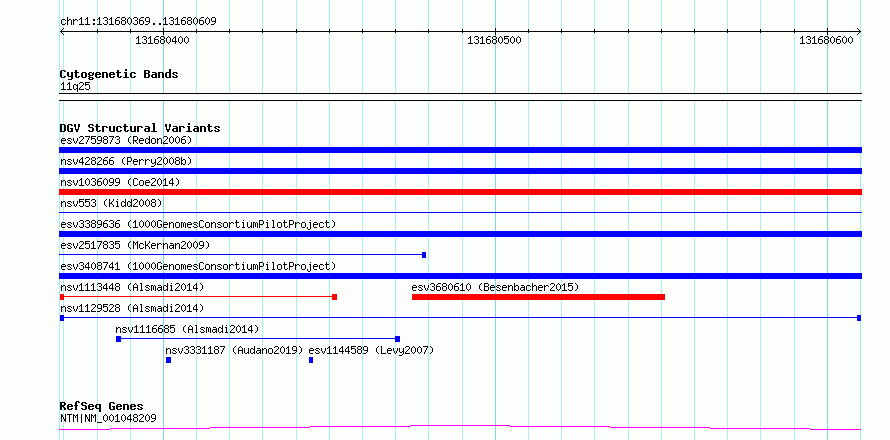This screenshot has height=440, width=890.
Task: Select the 11q25 band label
Action: click(75, 87)
